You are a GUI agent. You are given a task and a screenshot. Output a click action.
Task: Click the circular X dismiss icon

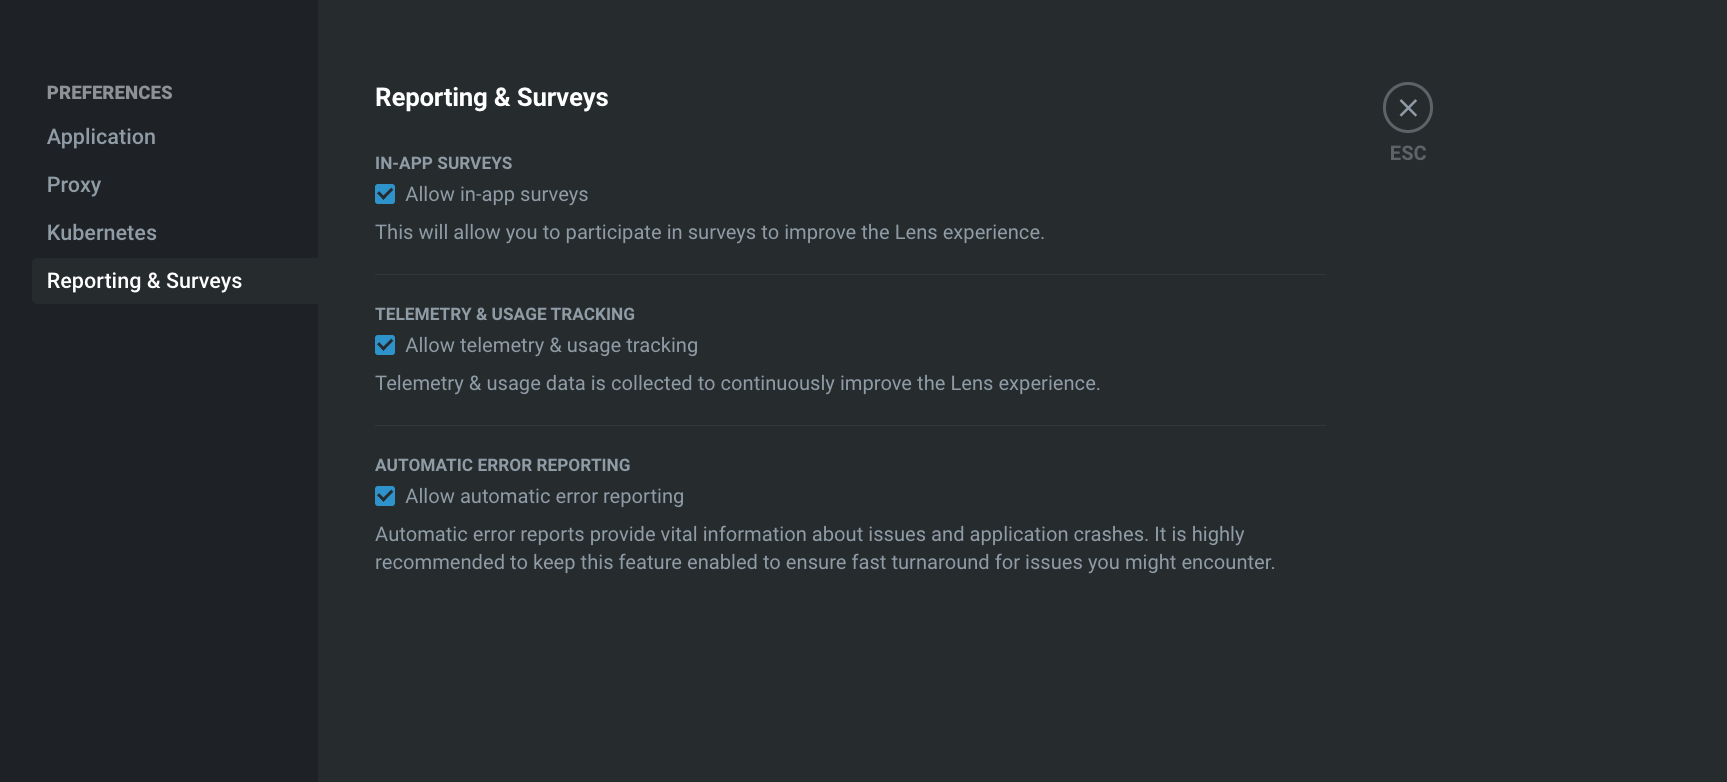(1407, 107)
